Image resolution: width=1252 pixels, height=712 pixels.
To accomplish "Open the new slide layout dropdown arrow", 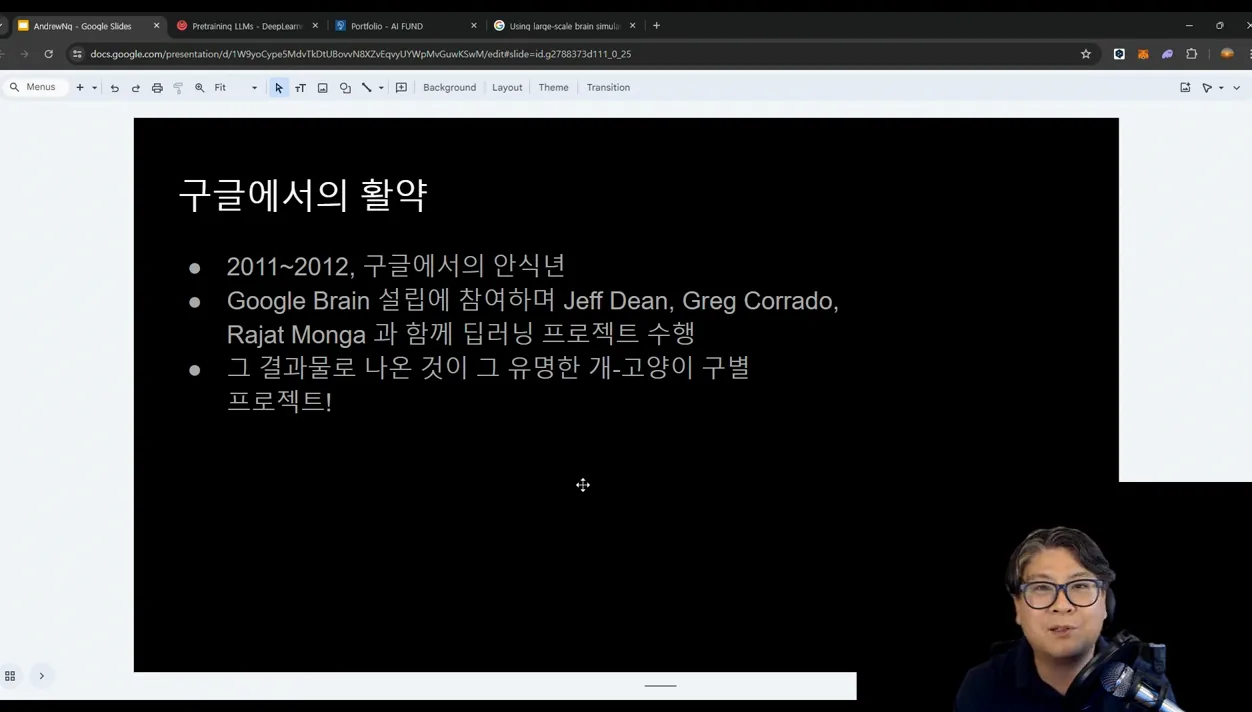I will [94, 88].
